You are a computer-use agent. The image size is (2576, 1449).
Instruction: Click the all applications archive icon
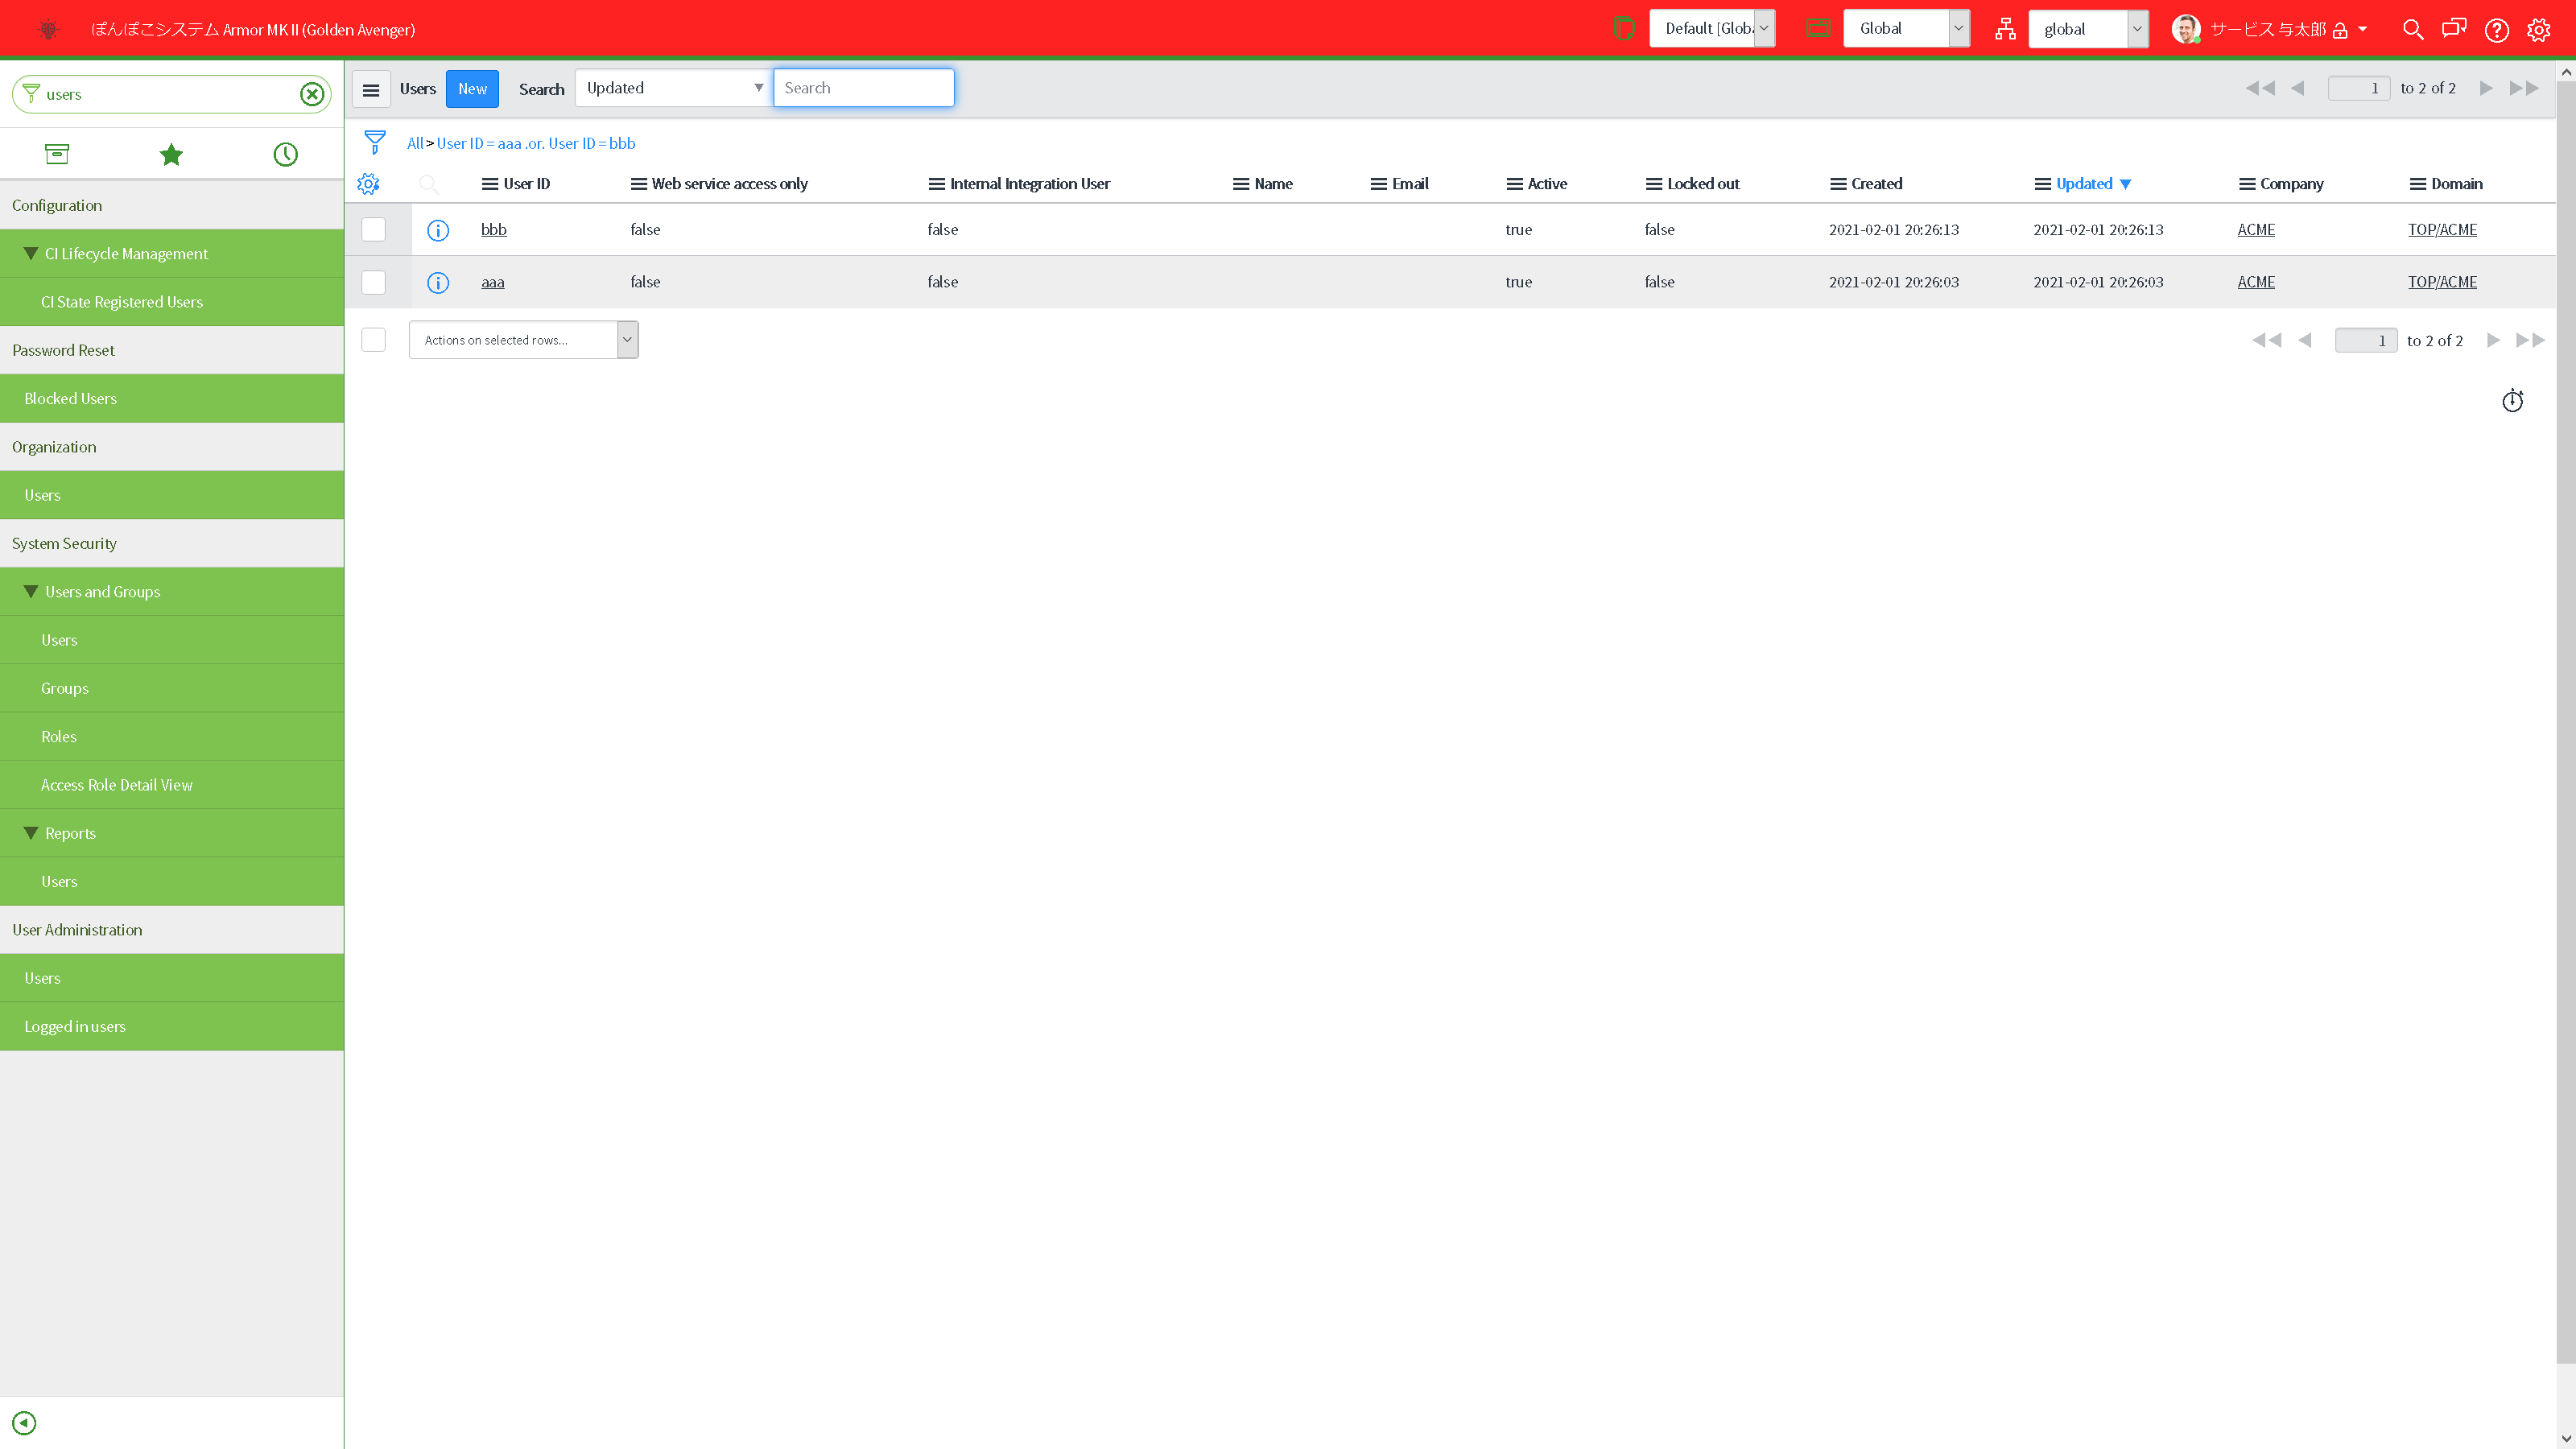[x=57, y=154]
